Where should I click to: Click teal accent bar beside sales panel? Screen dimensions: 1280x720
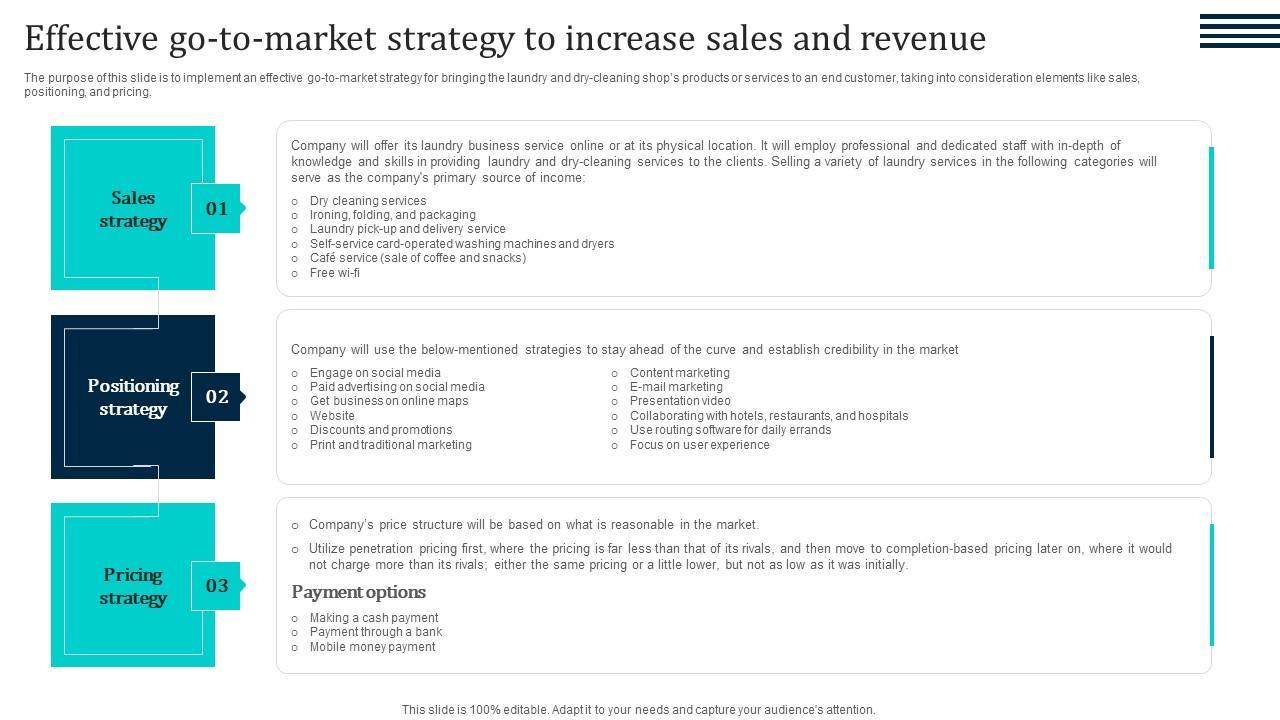coord(1212,208)
